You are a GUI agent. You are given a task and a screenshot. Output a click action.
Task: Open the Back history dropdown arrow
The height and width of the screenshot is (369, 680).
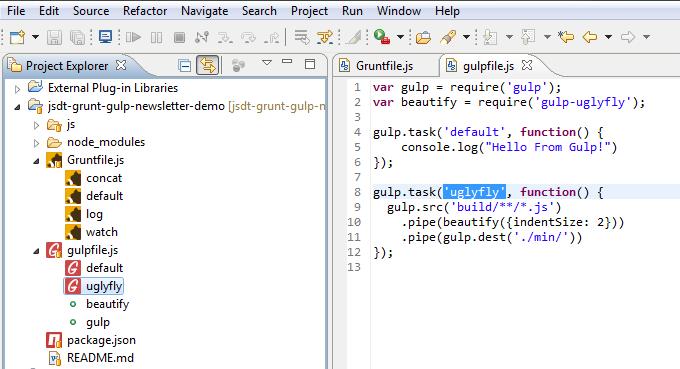pyautogui.click(x=608, y=37)
